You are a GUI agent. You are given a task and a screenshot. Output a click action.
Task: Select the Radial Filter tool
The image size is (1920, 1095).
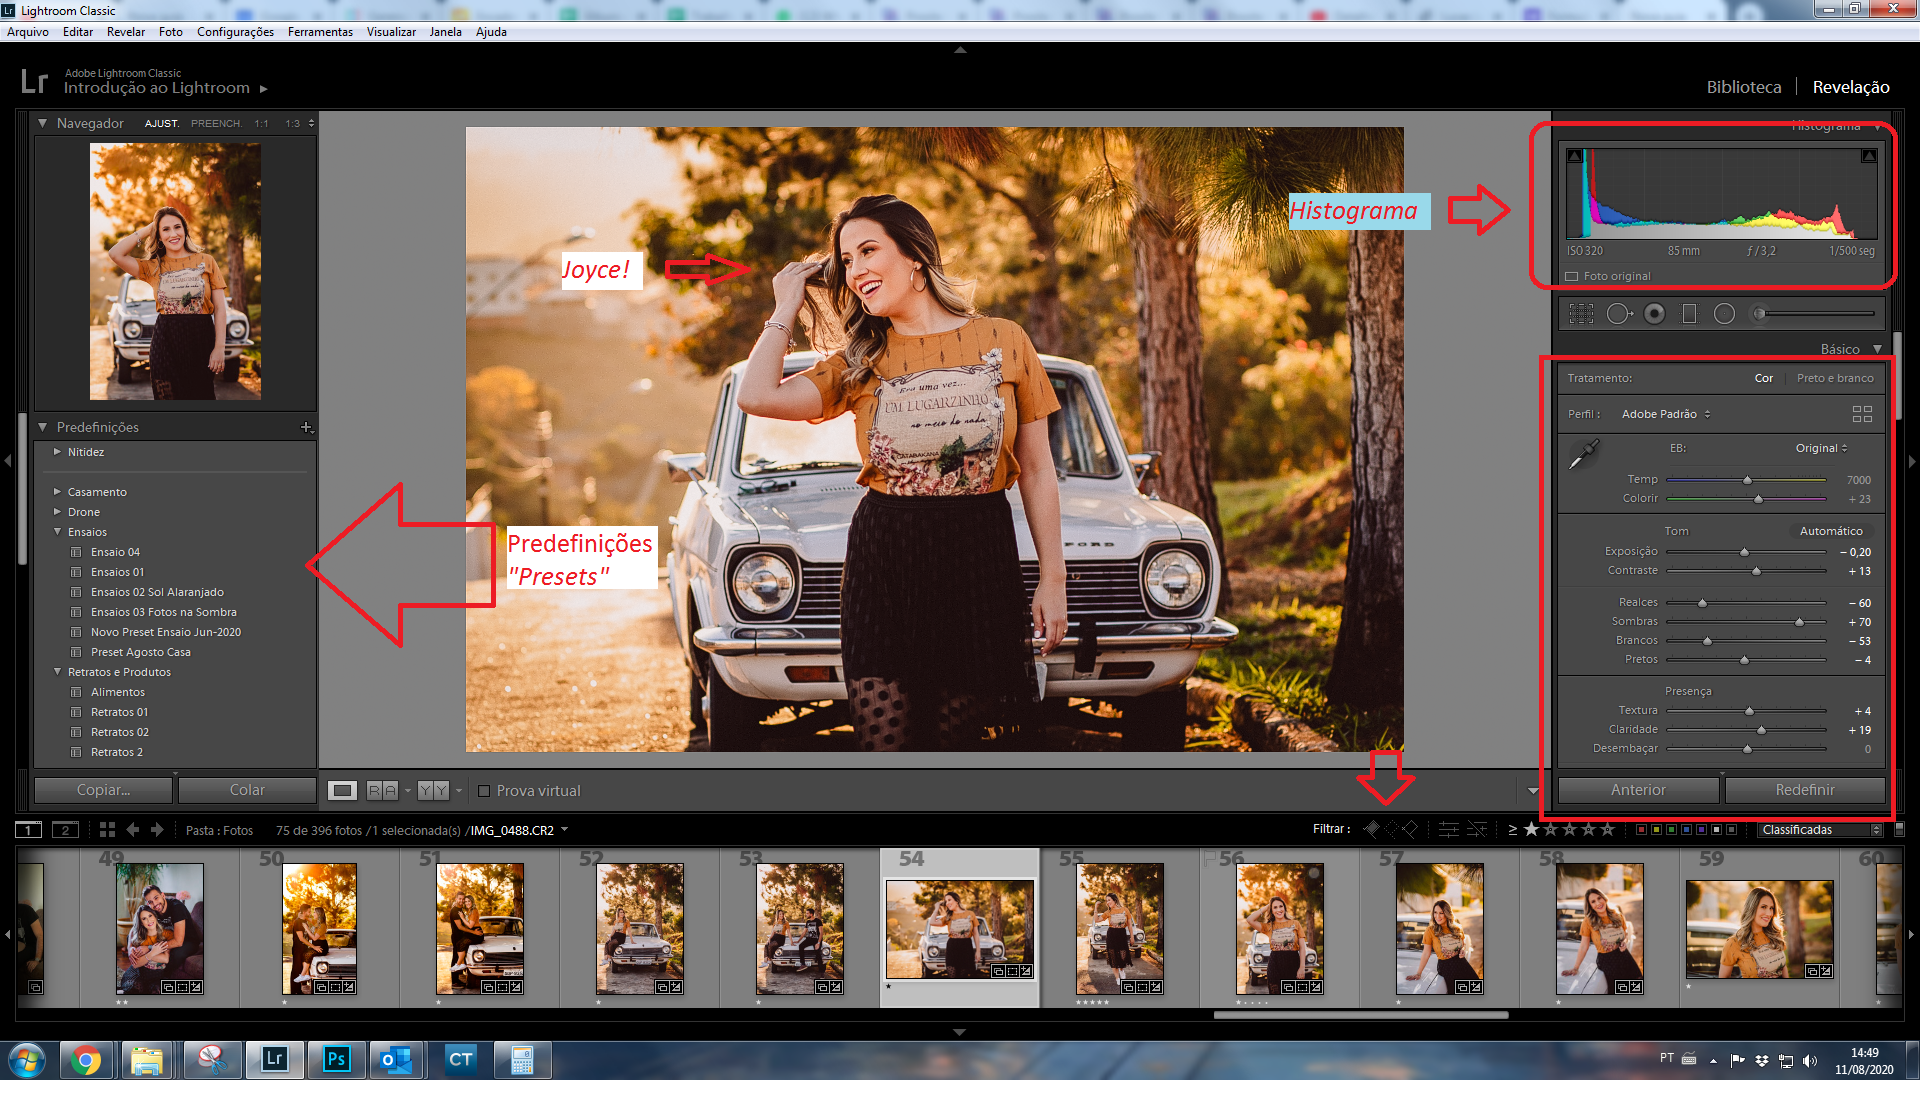pyautogui.click(x=1724, y=314)
